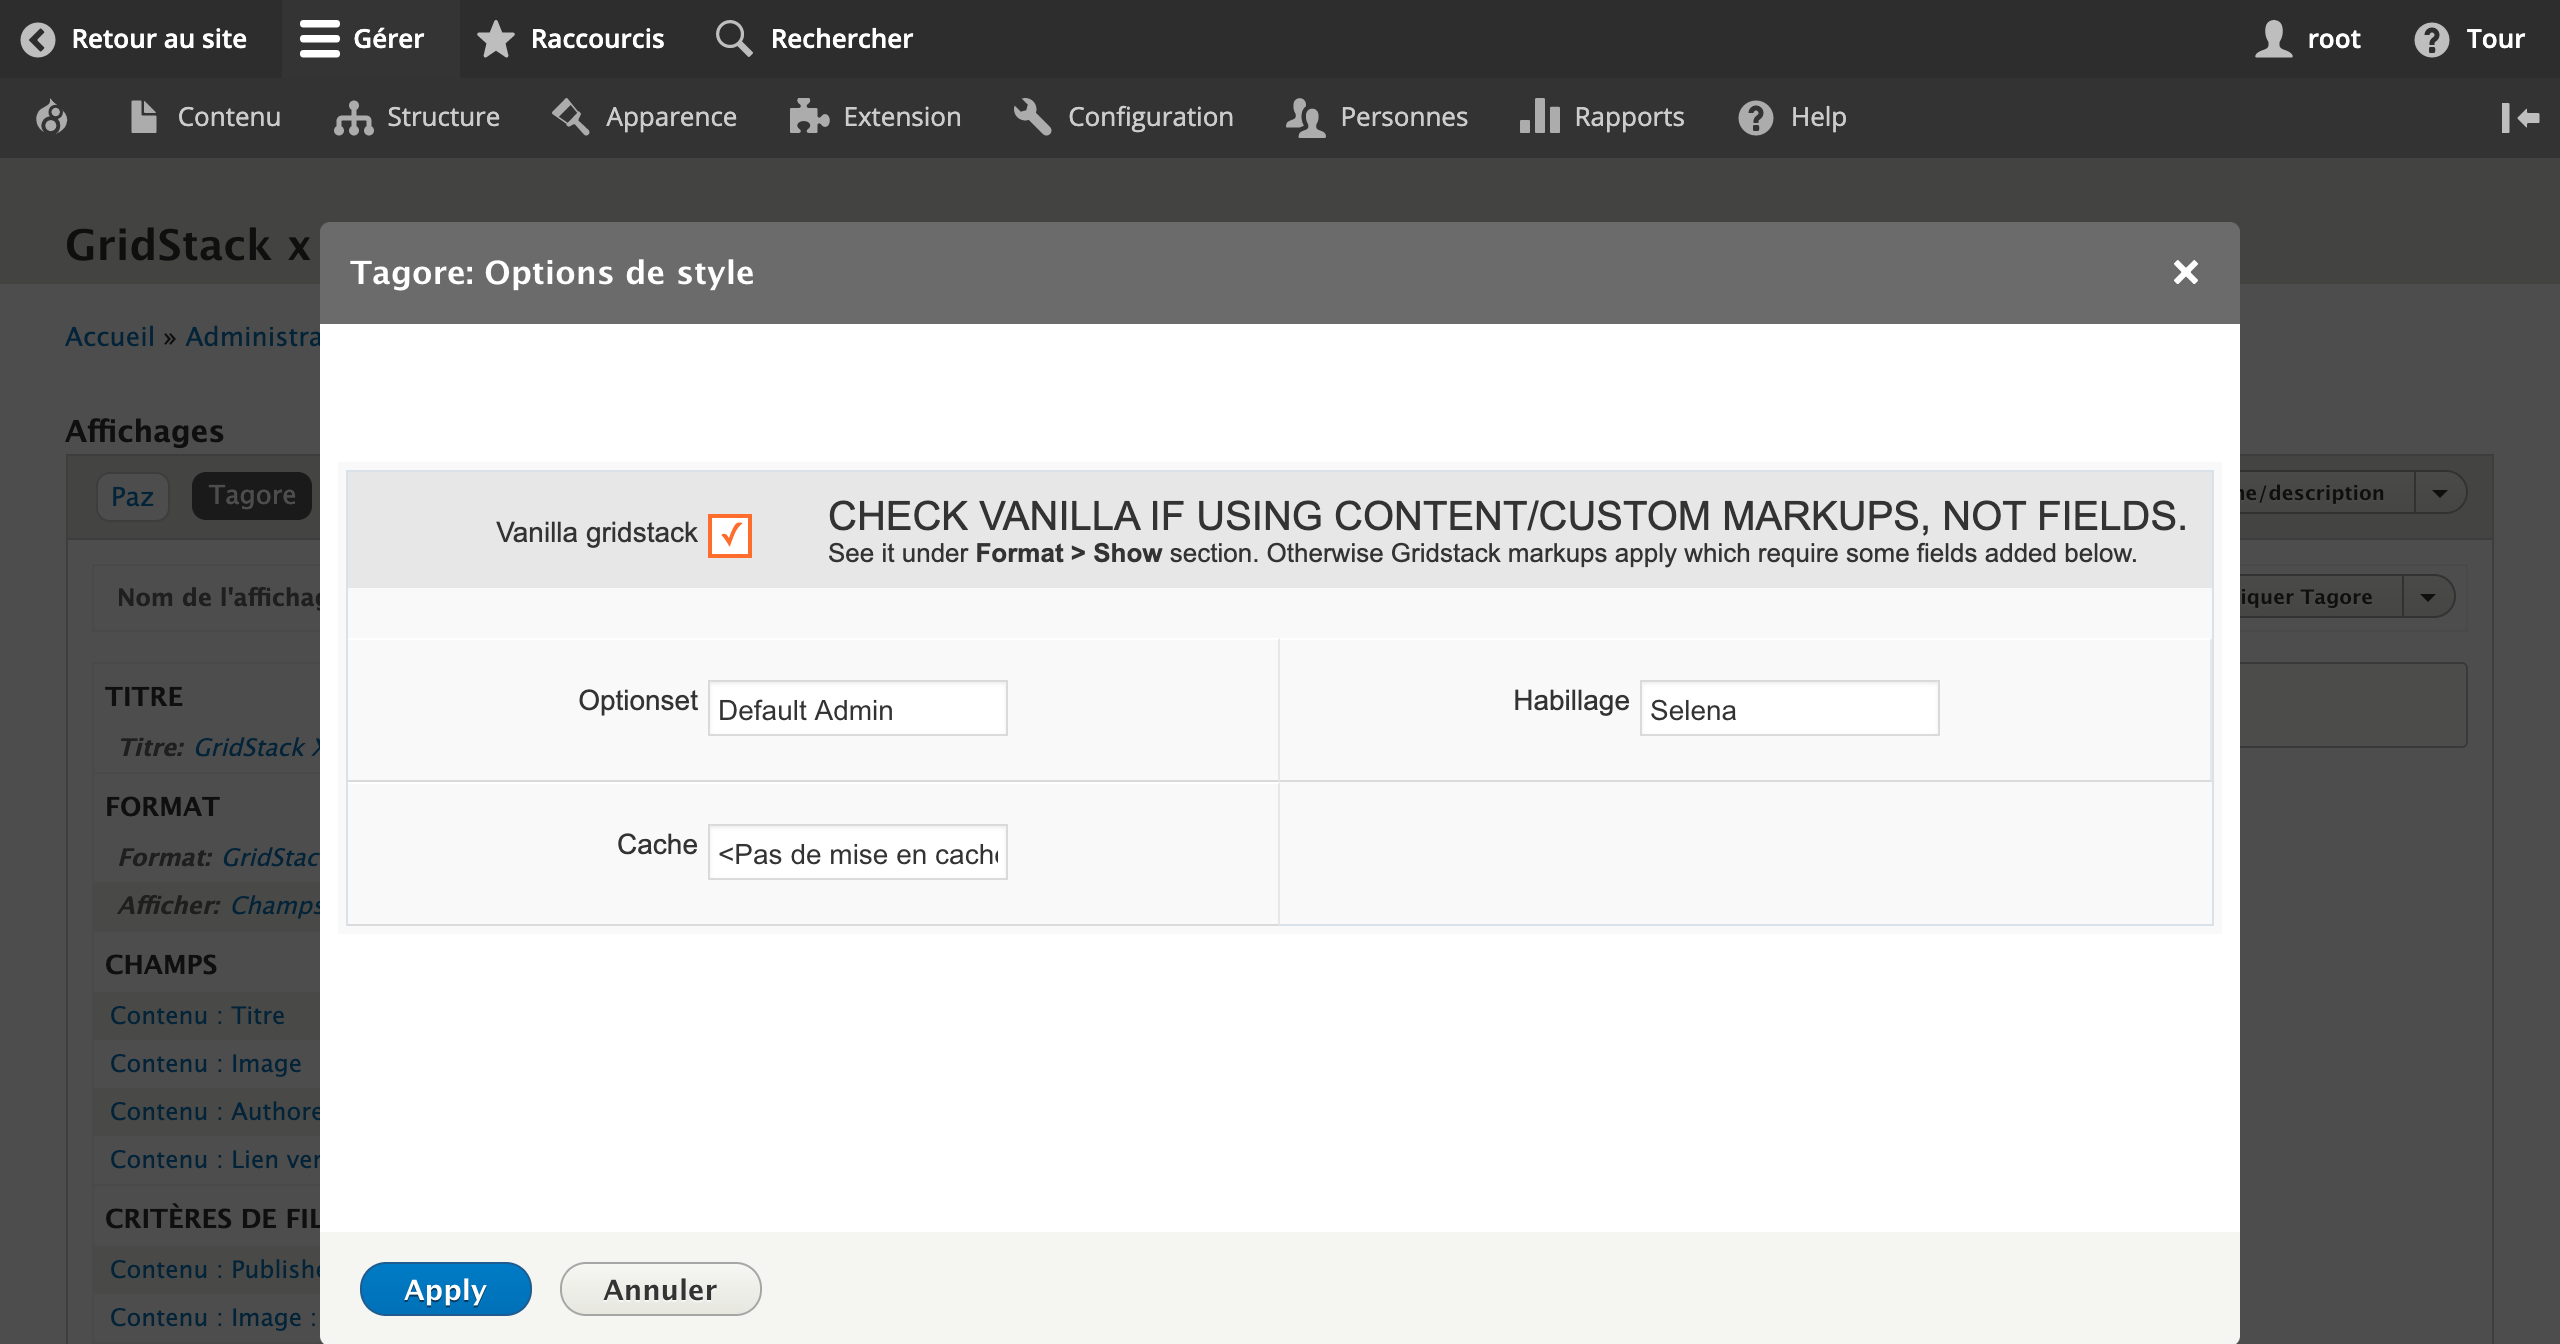Close the Tagore style options dialog
Image resolution: width=2560 pixels, height=1344 pixels.
[x=2185, y=272]
